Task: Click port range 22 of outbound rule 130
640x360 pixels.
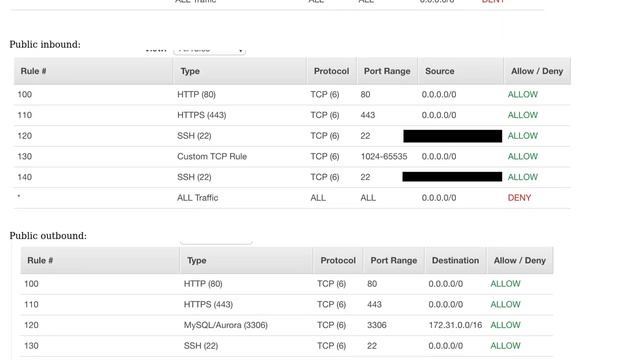Action: [x=372, y=346]
